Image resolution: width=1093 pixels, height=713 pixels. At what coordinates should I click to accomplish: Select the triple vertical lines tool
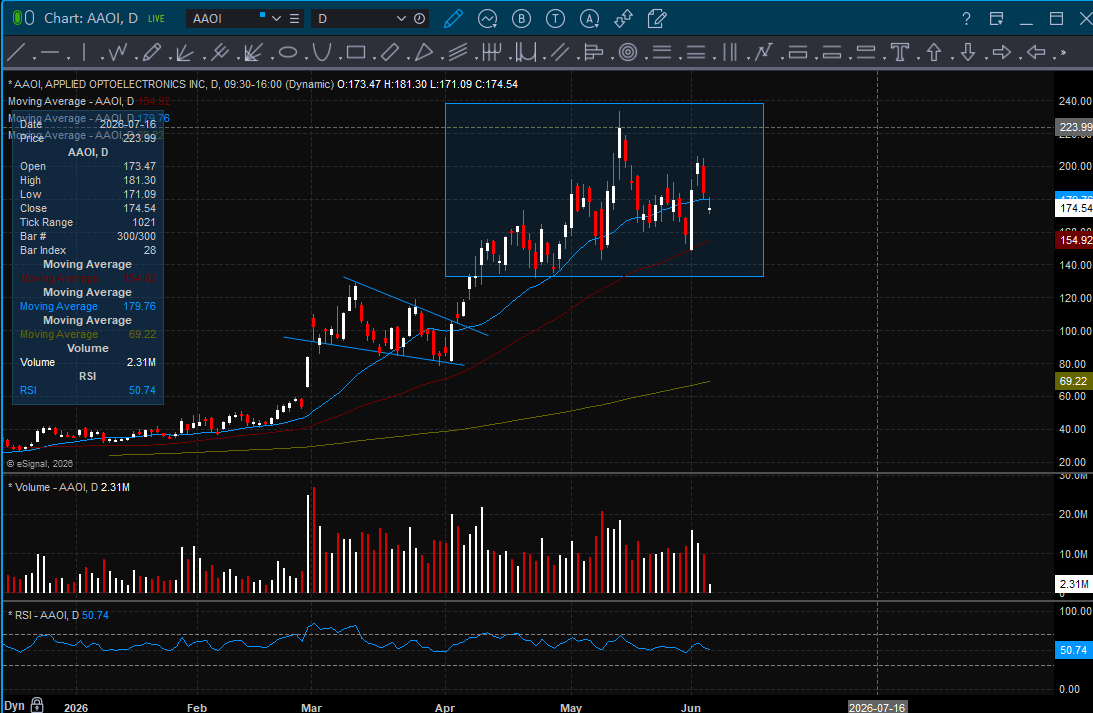point(730,52)
